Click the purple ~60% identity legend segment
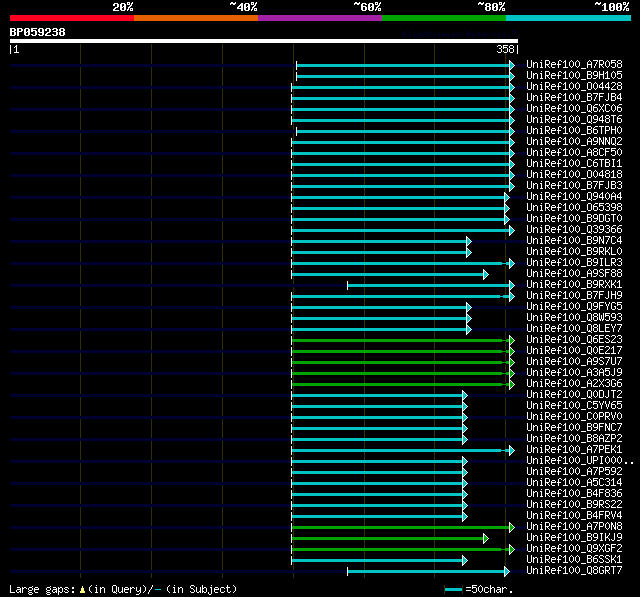The image size is (640, 597). (320, 18)
